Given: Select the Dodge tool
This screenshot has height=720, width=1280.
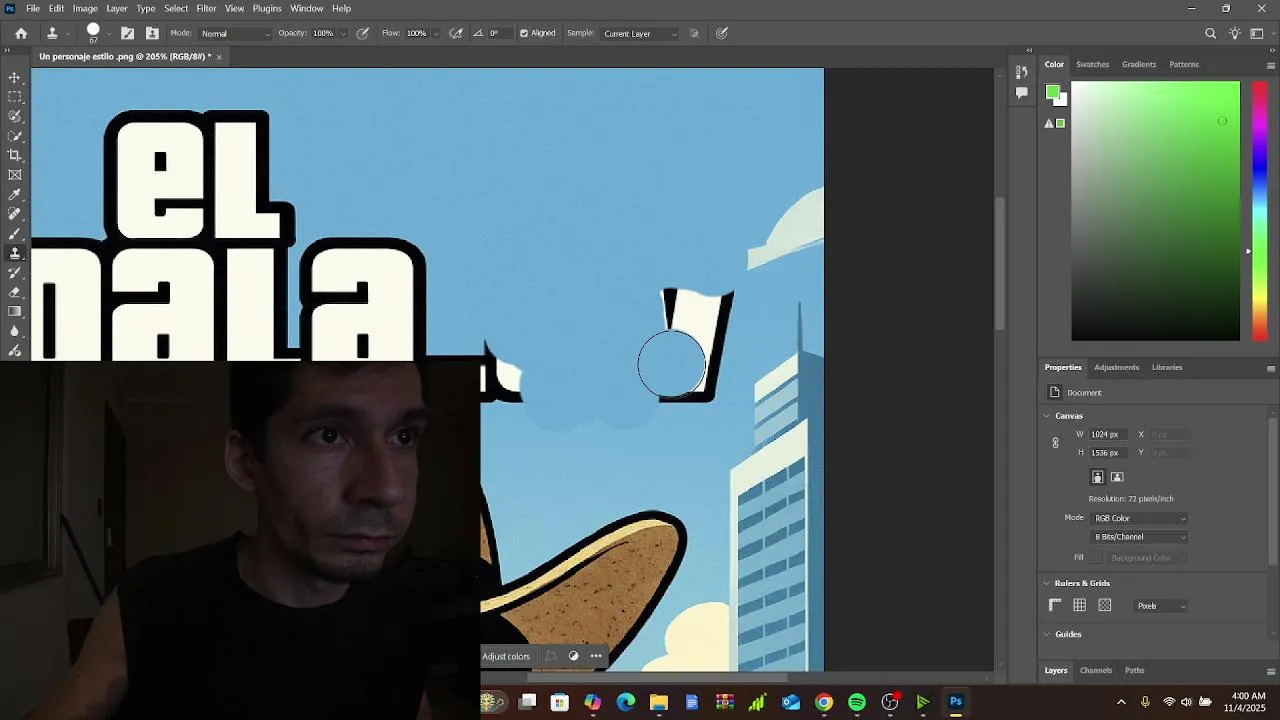Looking at the screenshot, I should point(15,350).
